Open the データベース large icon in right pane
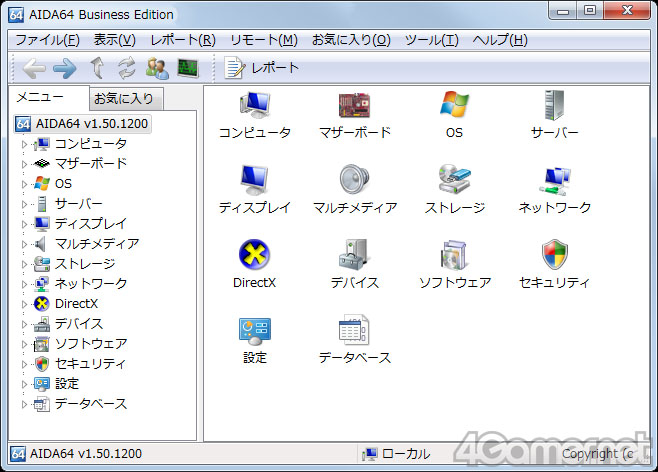This screenshot has height=472, width=658. tap(355, 330)
